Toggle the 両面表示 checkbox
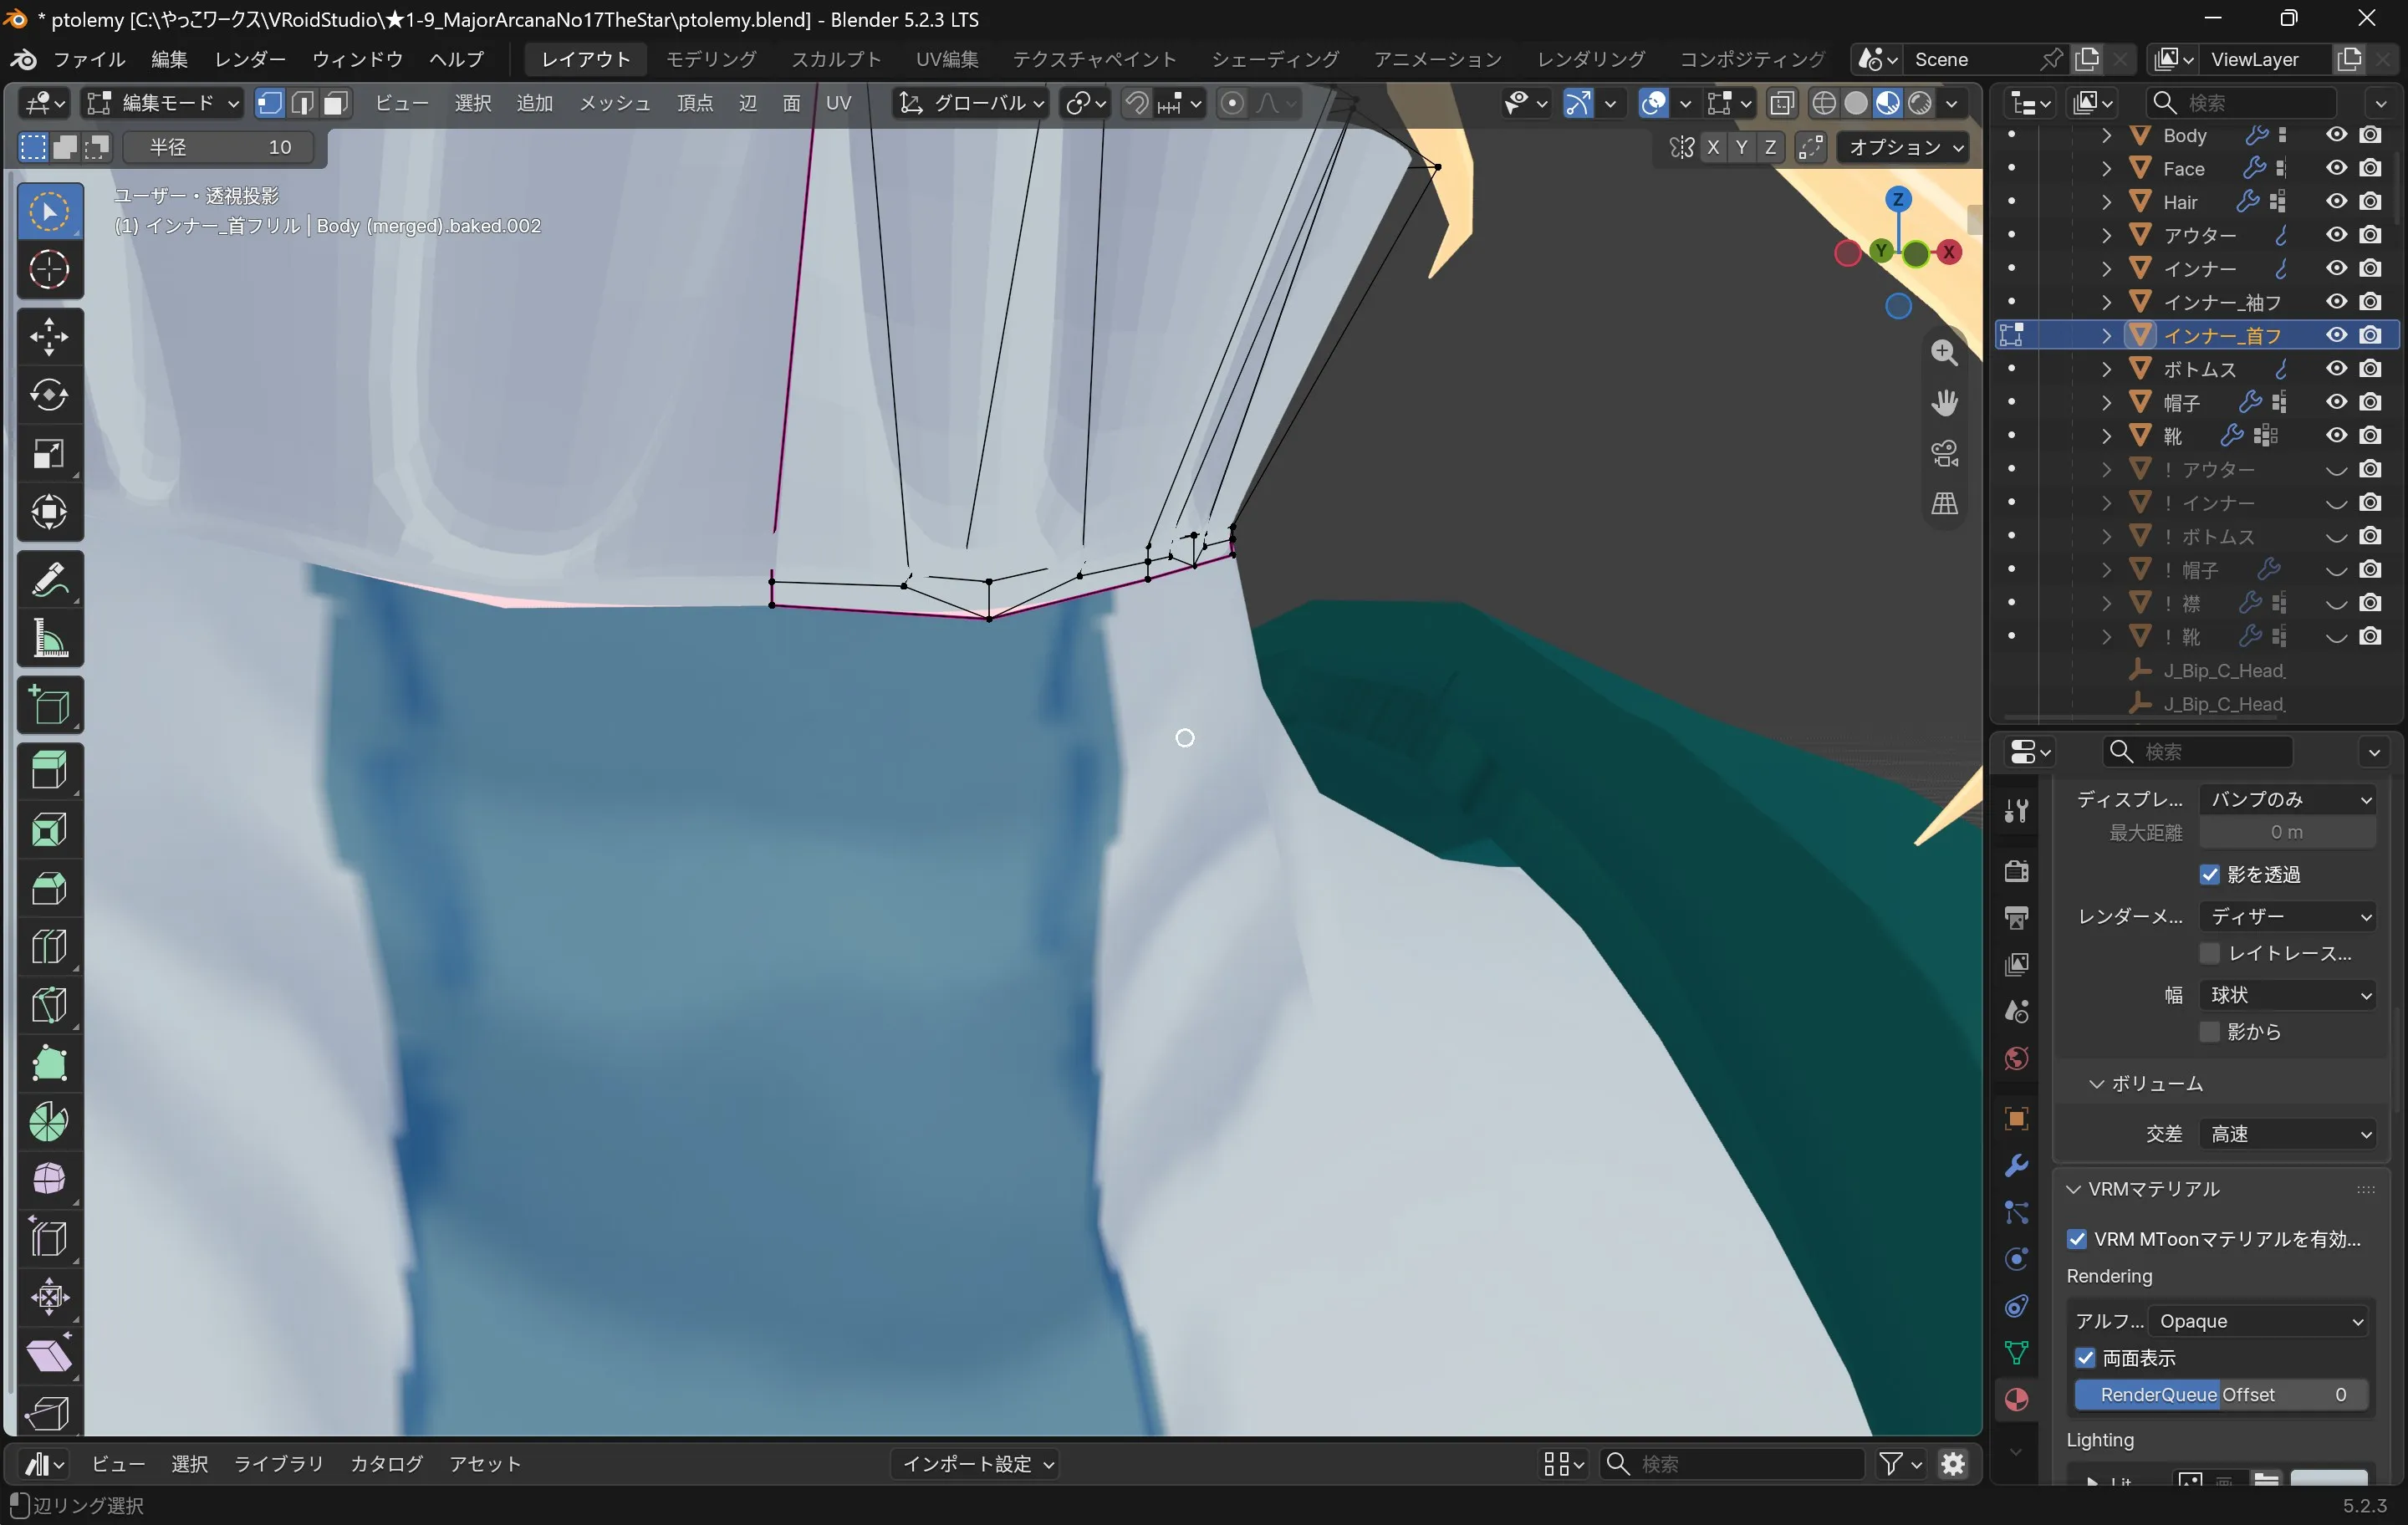The image size is (2408, 1525). [x=2085, y=1358]
